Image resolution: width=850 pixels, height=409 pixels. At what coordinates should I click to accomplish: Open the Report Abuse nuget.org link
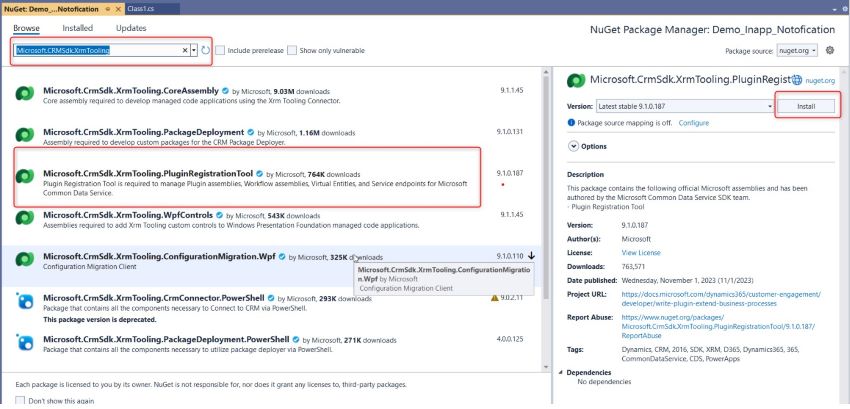tap(718, 326)
